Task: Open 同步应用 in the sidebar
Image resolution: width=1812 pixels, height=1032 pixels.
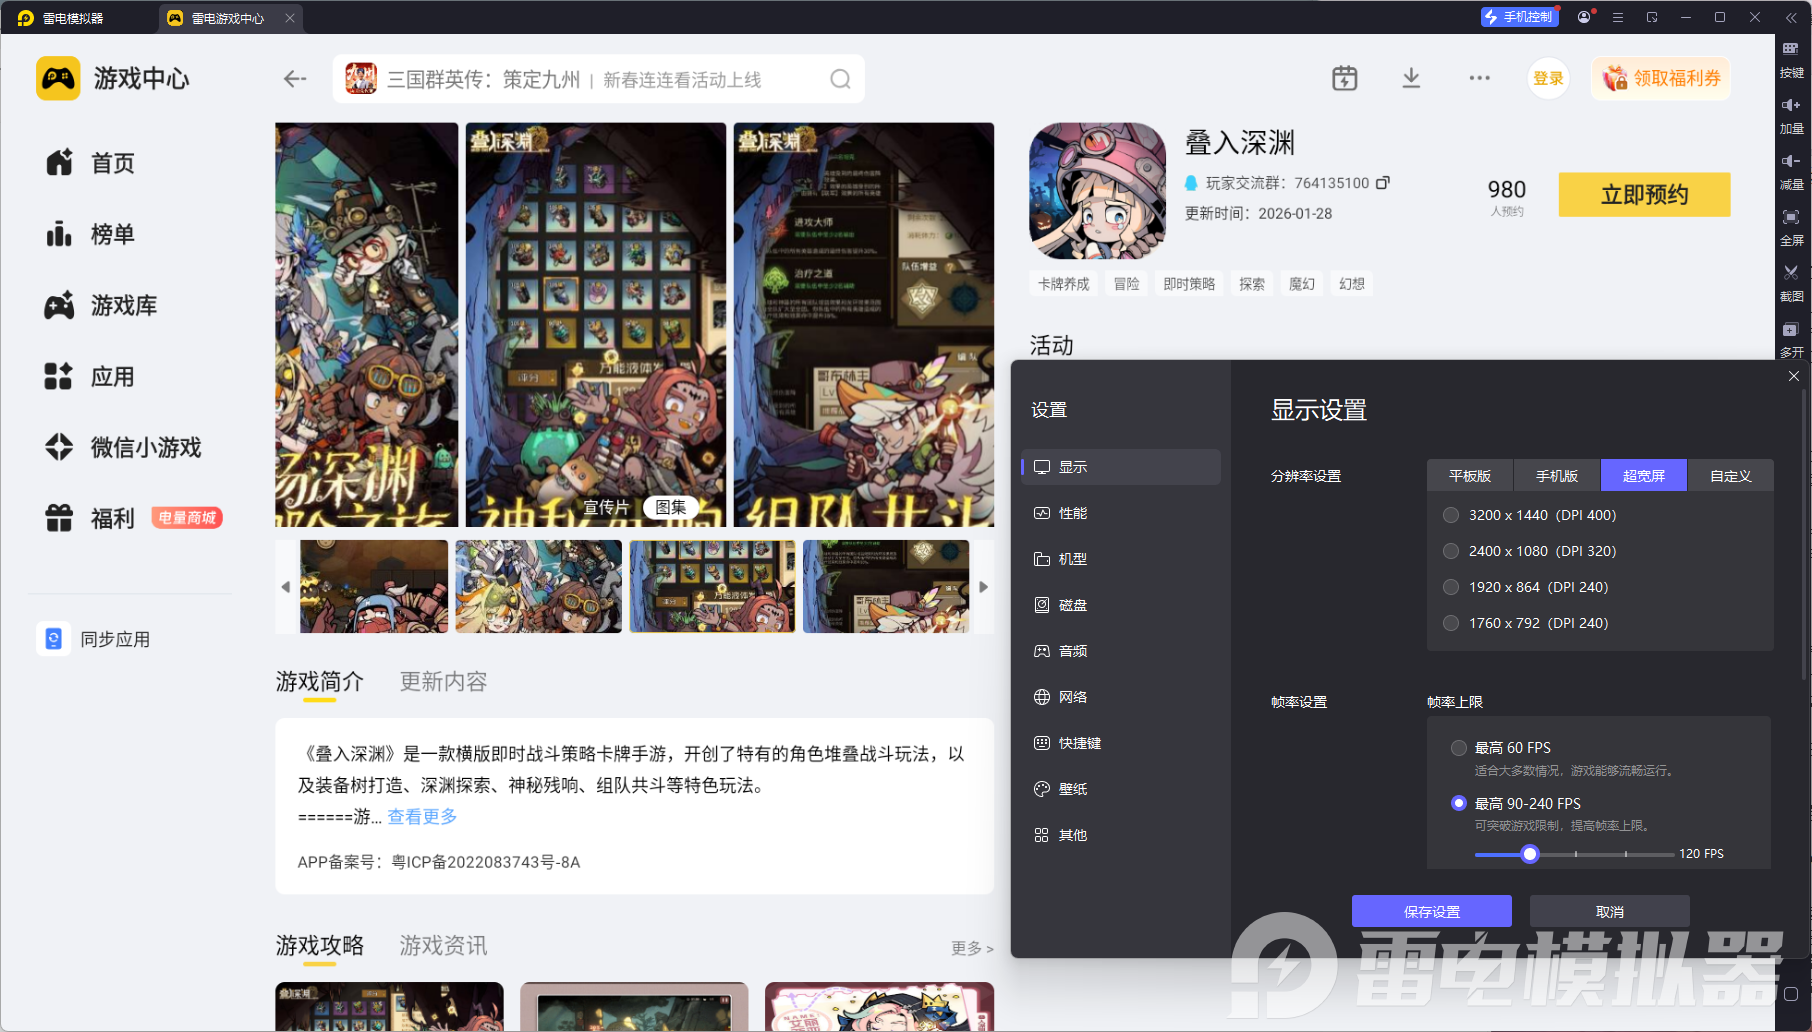Action: coord(94,639)
